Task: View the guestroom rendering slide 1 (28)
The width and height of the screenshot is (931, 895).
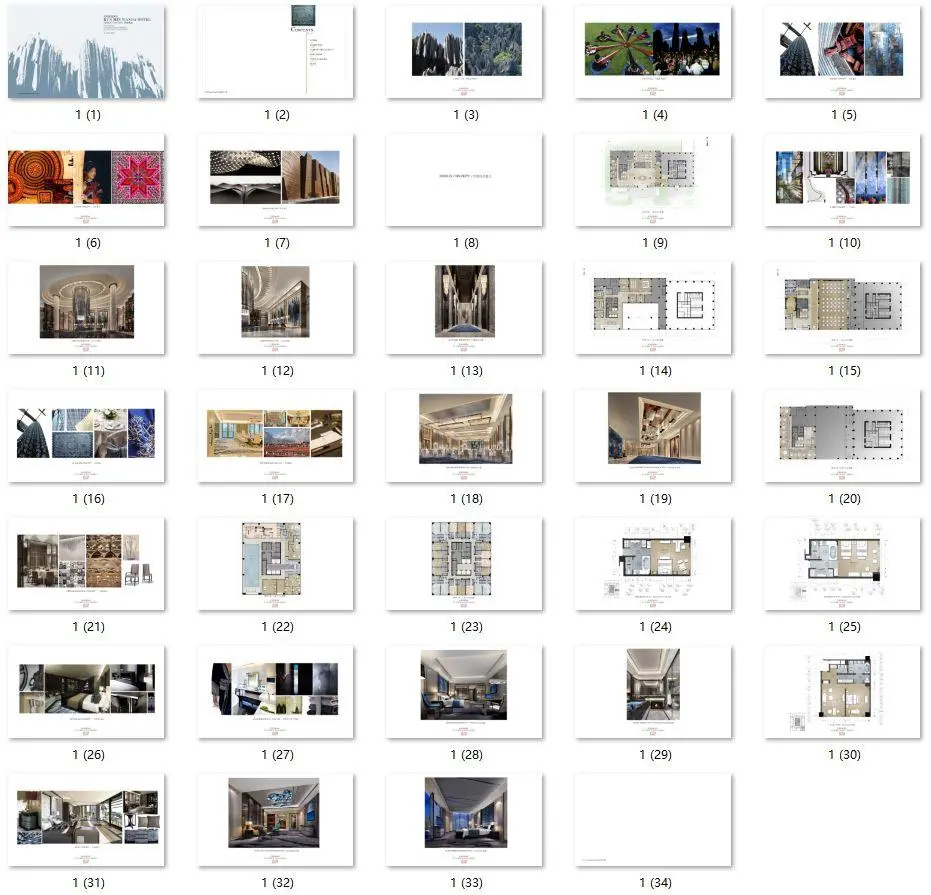Action: [464, 691]
